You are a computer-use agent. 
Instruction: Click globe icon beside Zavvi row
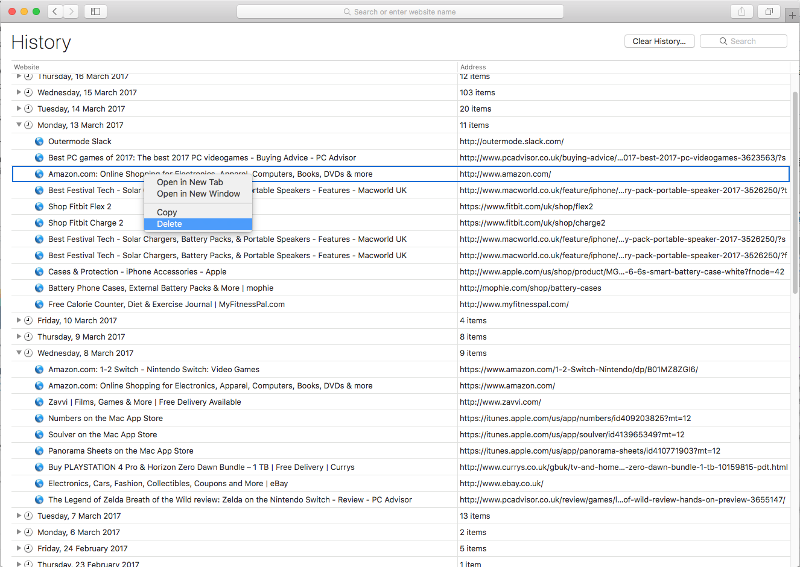coord(39,402)
